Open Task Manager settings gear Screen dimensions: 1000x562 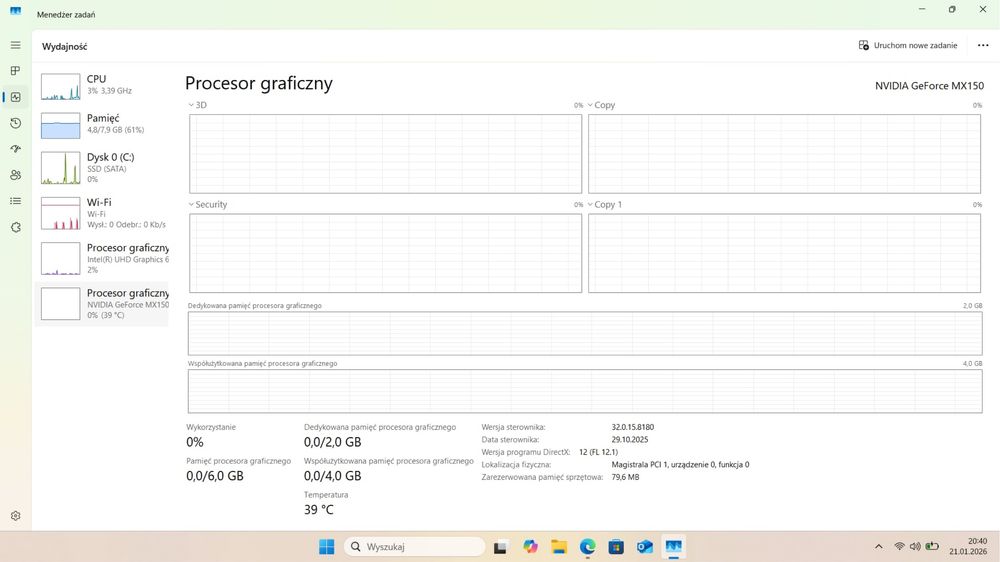tap(15, 515)
